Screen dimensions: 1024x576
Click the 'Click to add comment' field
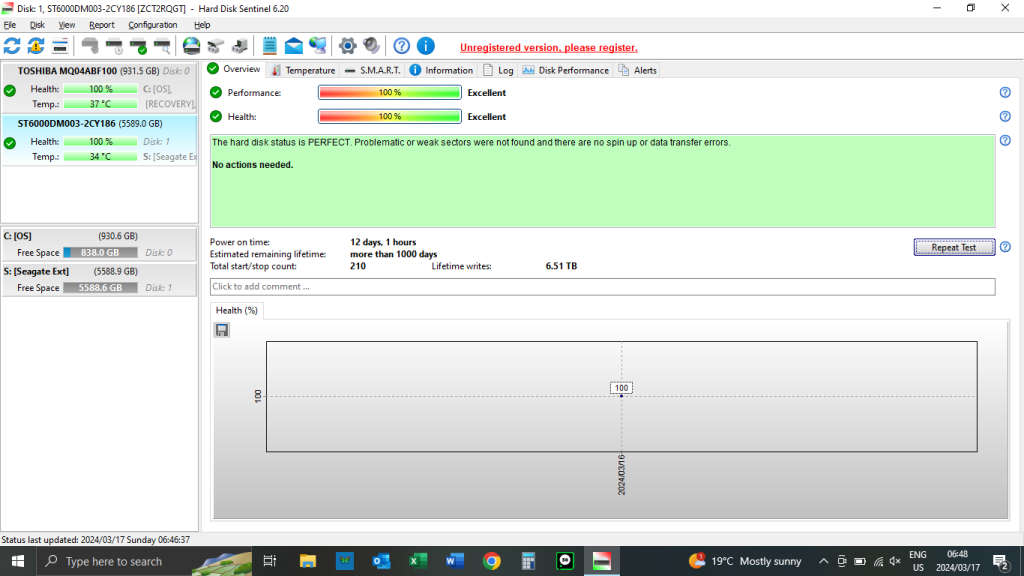(x=602, y=287)
